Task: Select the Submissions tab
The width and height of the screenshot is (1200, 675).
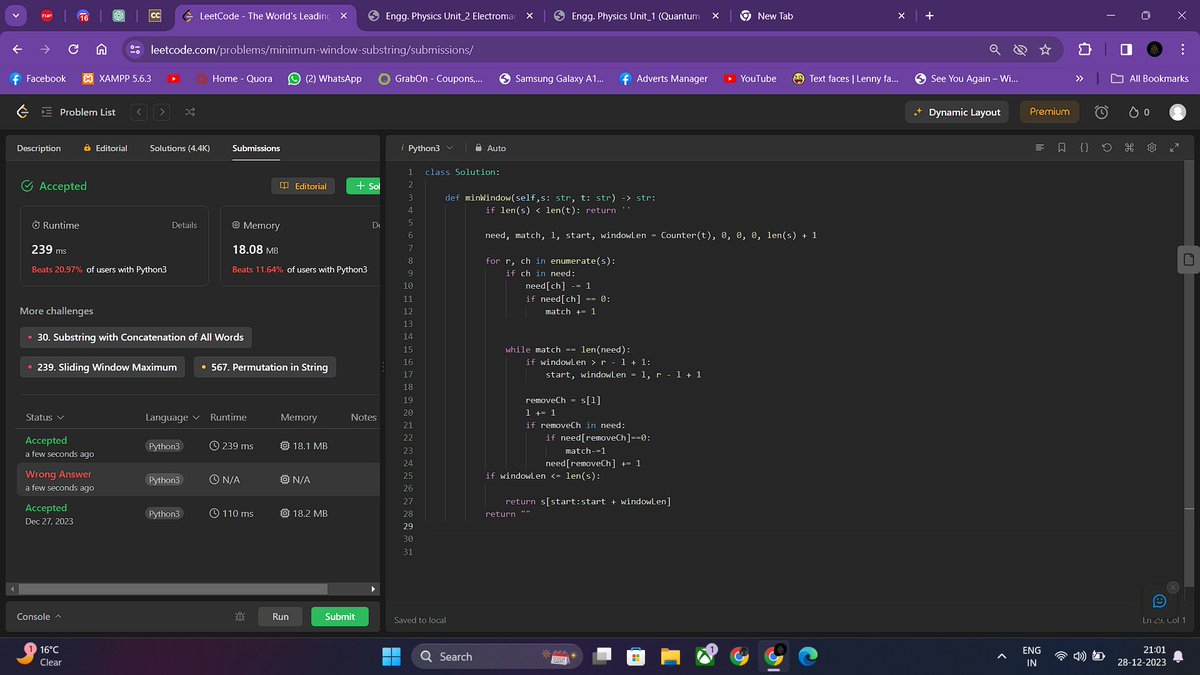Action: point(256,148)
